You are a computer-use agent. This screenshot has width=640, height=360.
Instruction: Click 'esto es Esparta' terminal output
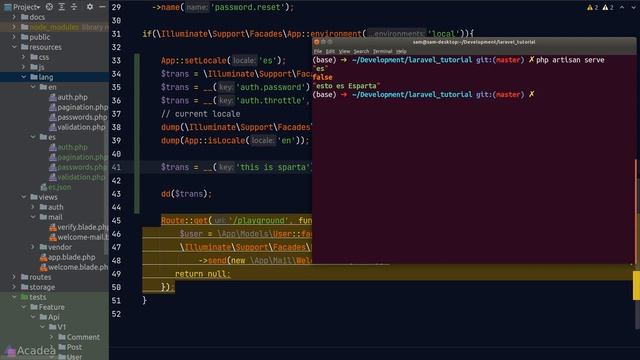point(346,86)
